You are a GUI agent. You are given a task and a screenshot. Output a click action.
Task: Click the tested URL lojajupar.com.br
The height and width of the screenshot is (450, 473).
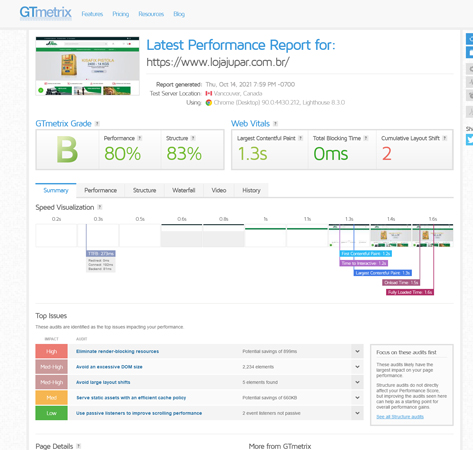pos(218,62)
